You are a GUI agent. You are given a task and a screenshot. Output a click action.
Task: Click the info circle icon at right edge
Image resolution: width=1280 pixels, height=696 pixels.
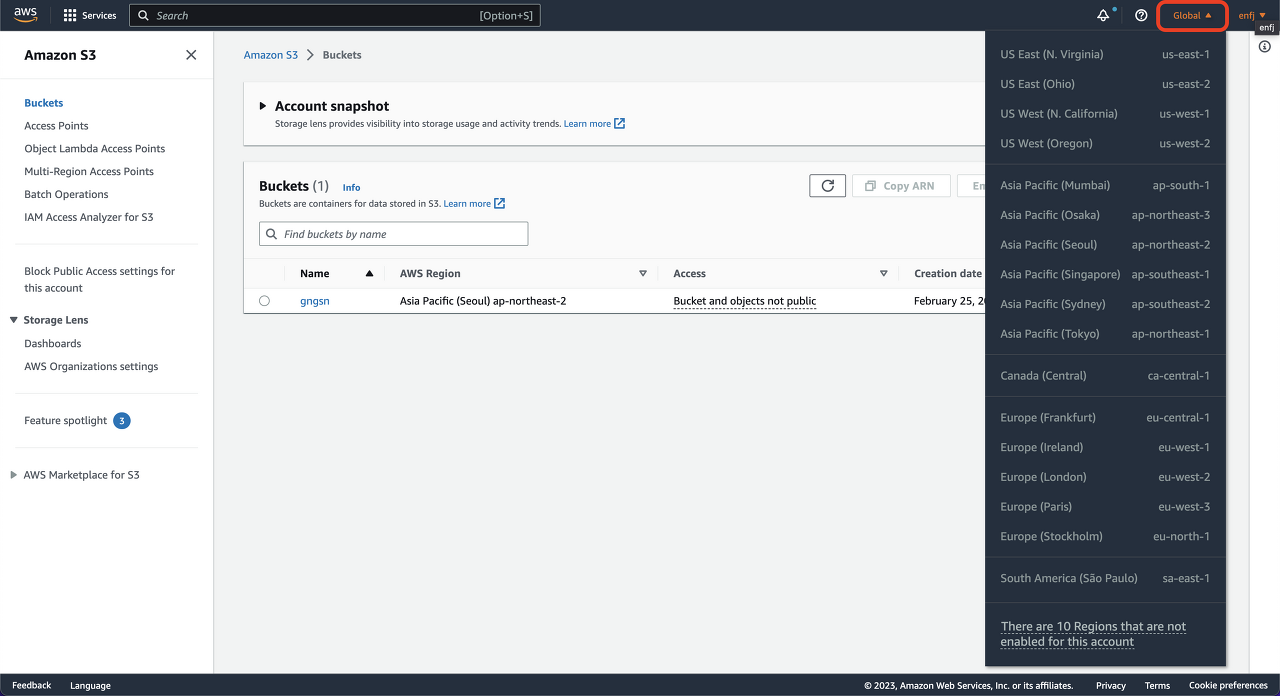tap(1264, 47)
